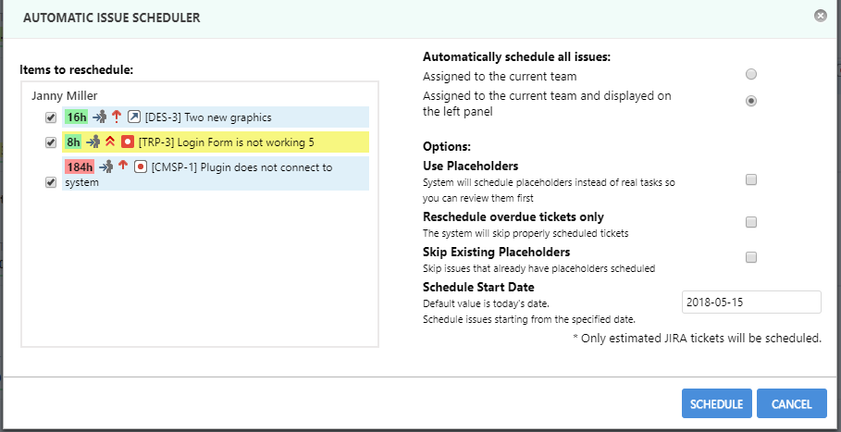
Task: Click the bug type icon beside CMSP-1
Action: tap(141, 167)
